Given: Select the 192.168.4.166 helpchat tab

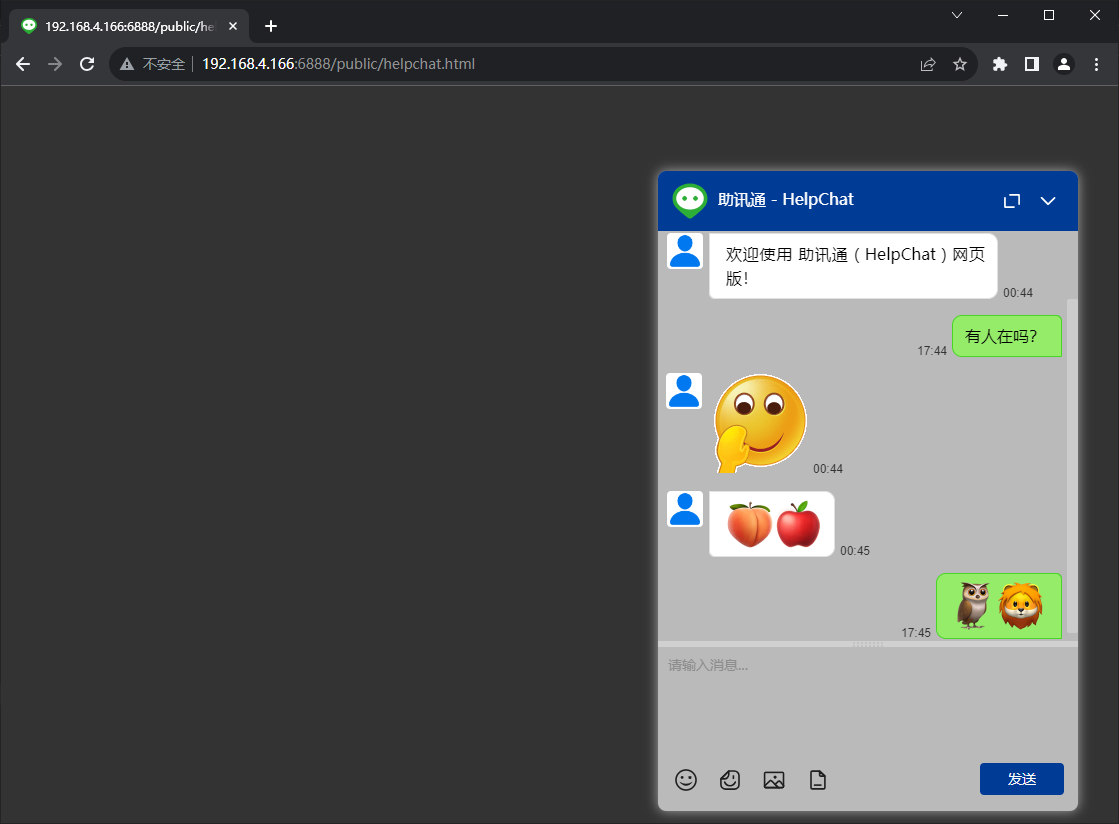Looking at the screenshot, I should coord(129,26).
